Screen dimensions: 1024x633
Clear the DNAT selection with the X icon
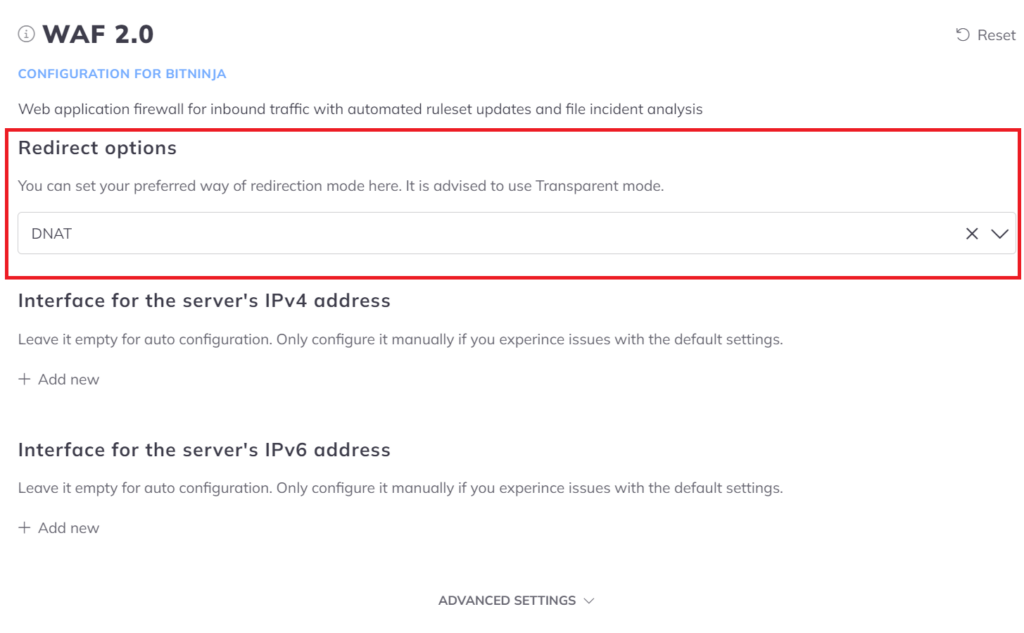tap(972, 234)
